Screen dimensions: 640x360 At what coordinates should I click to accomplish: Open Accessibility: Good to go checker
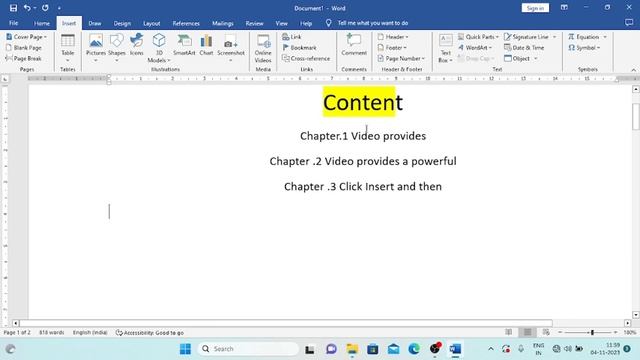pos(150,333)
